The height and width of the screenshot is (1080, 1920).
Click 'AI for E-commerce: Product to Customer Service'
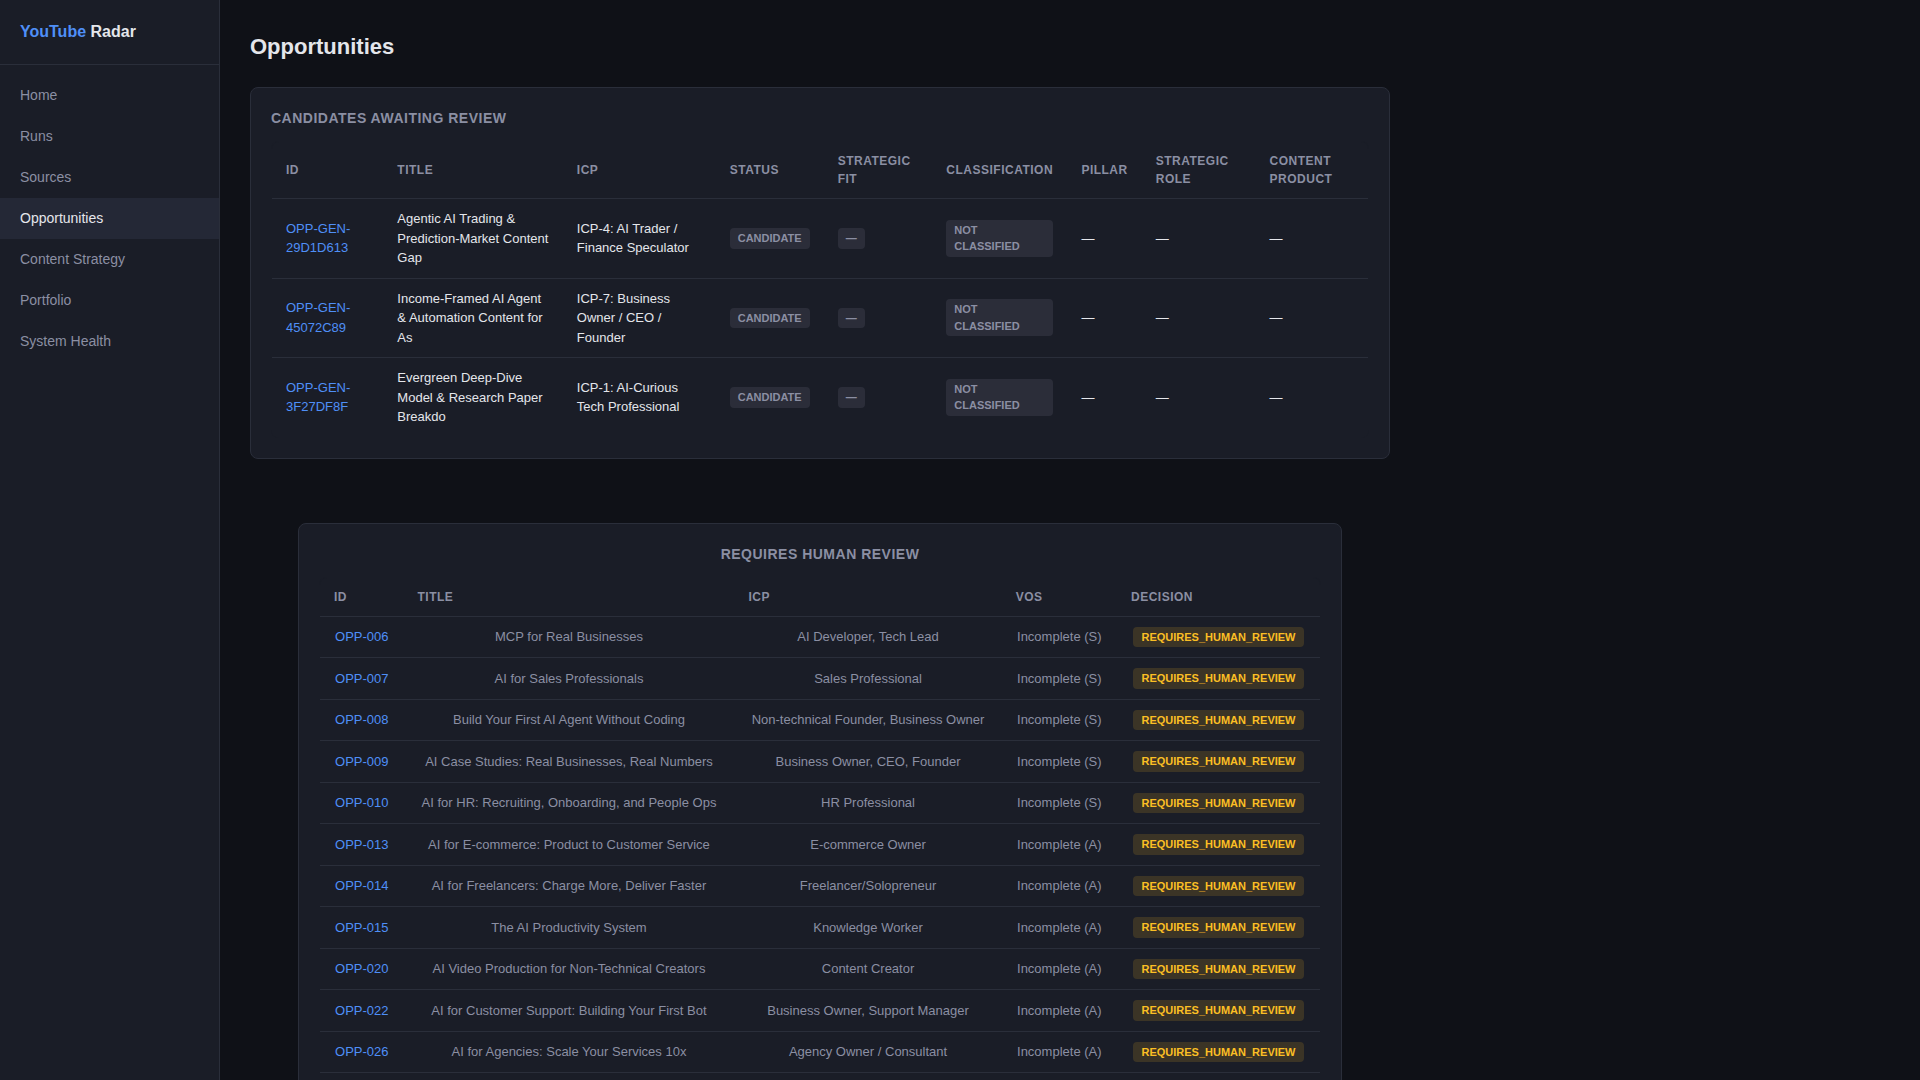[569, 845]
